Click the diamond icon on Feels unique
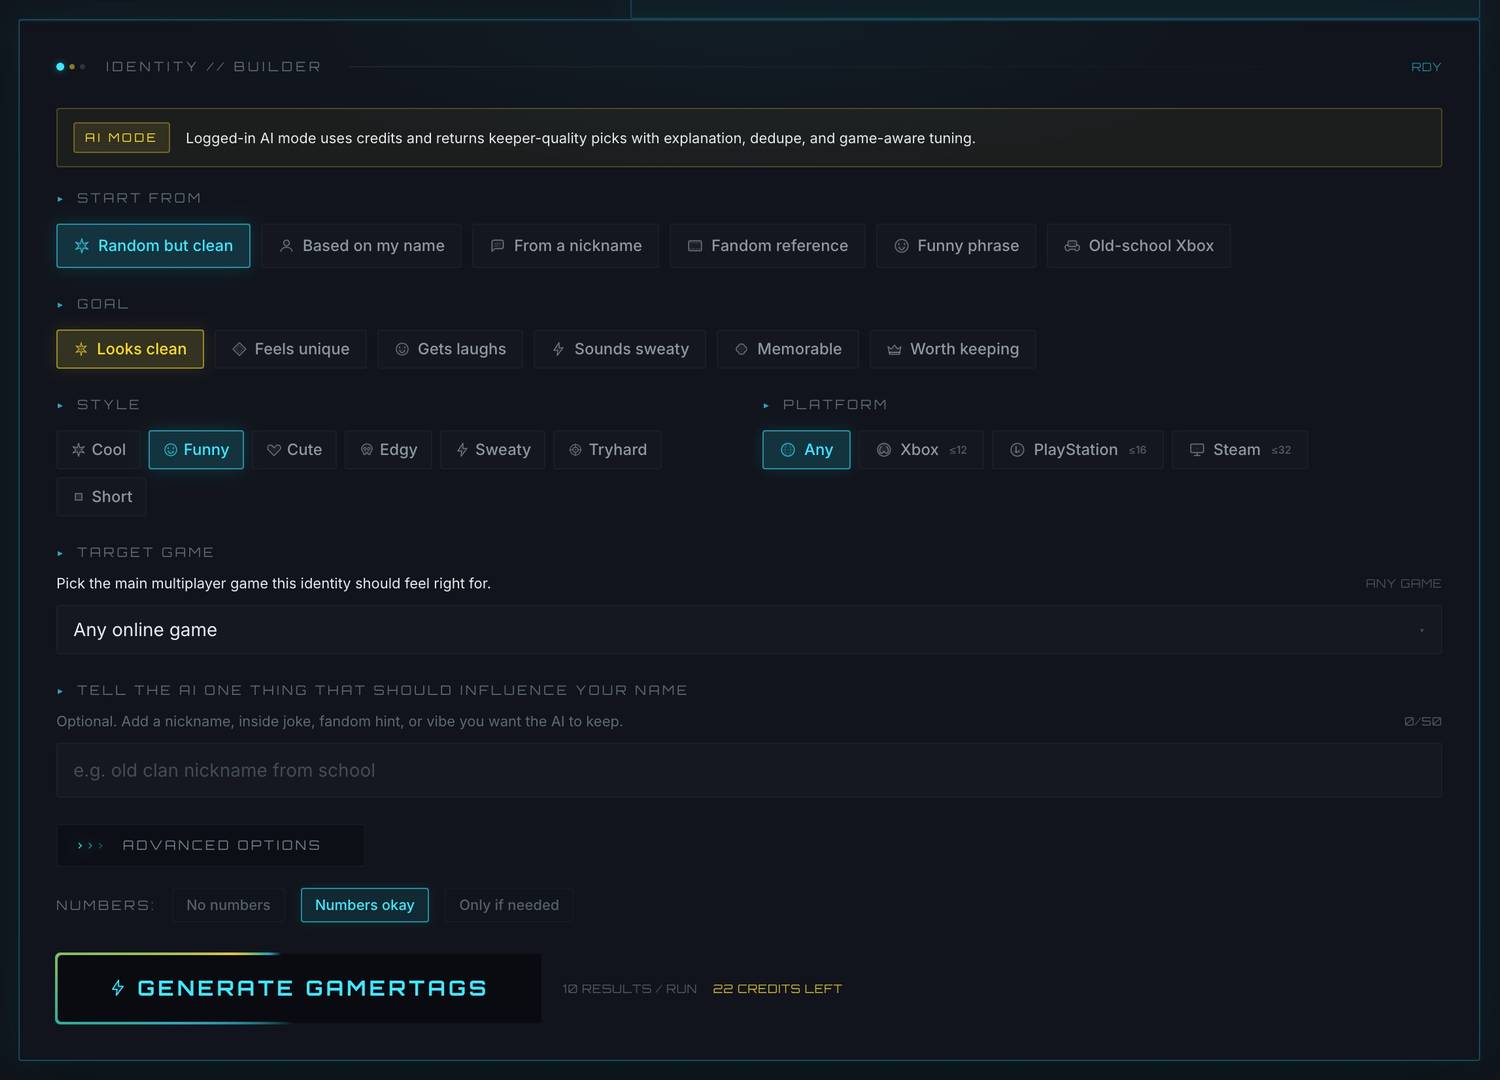 point(239,349)
